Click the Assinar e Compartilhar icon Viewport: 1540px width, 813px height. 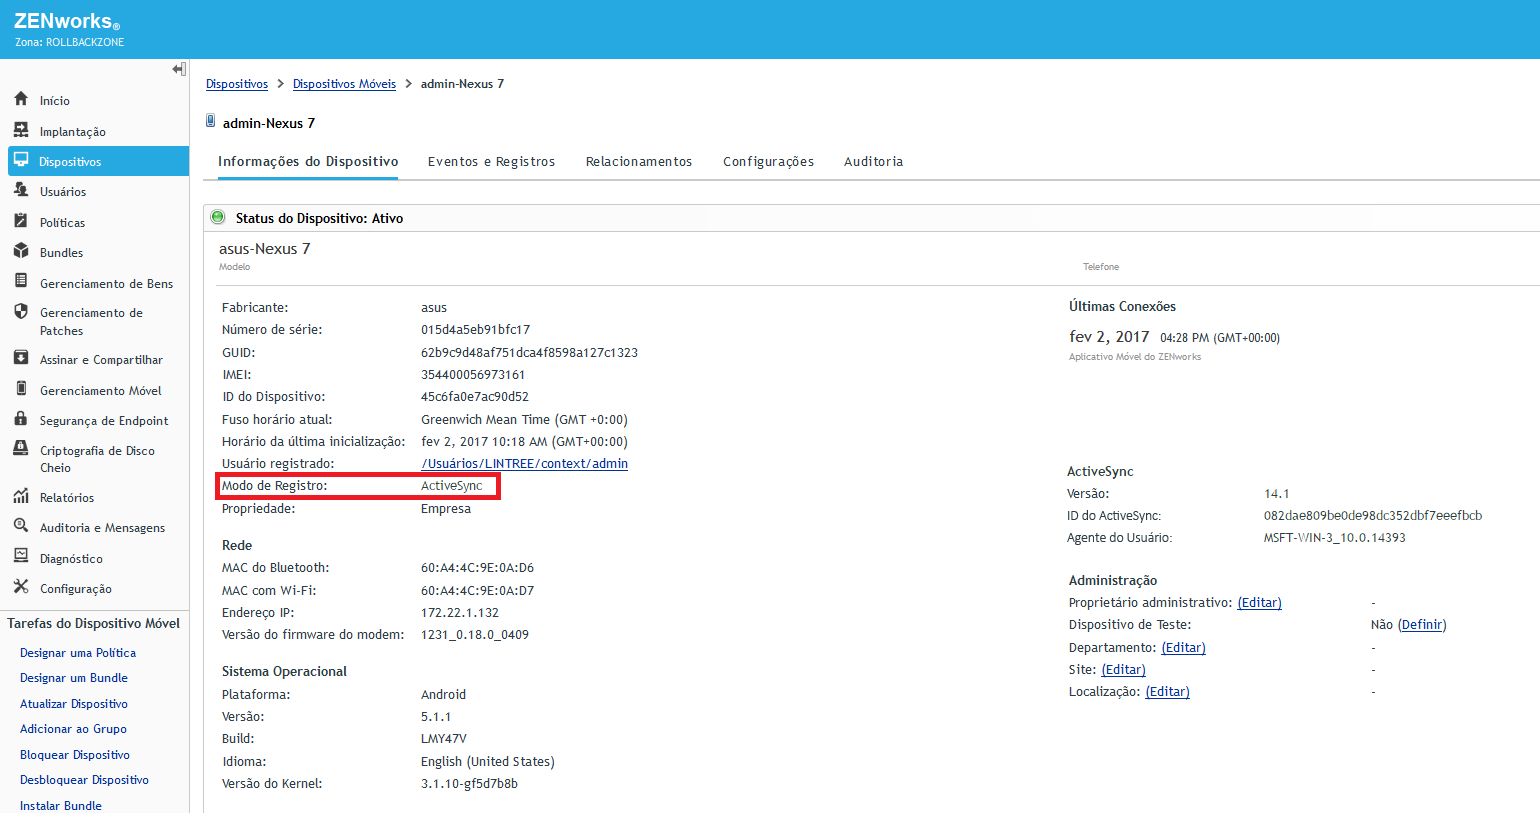[21, 358]
